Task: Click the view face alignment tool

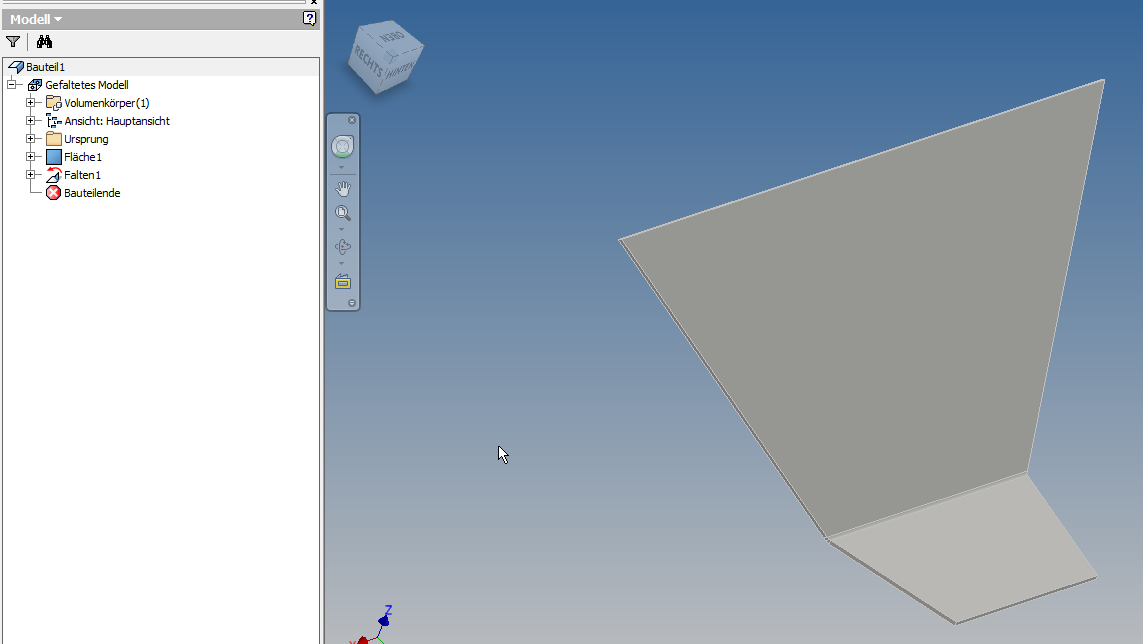Action: tap(343, 281)
